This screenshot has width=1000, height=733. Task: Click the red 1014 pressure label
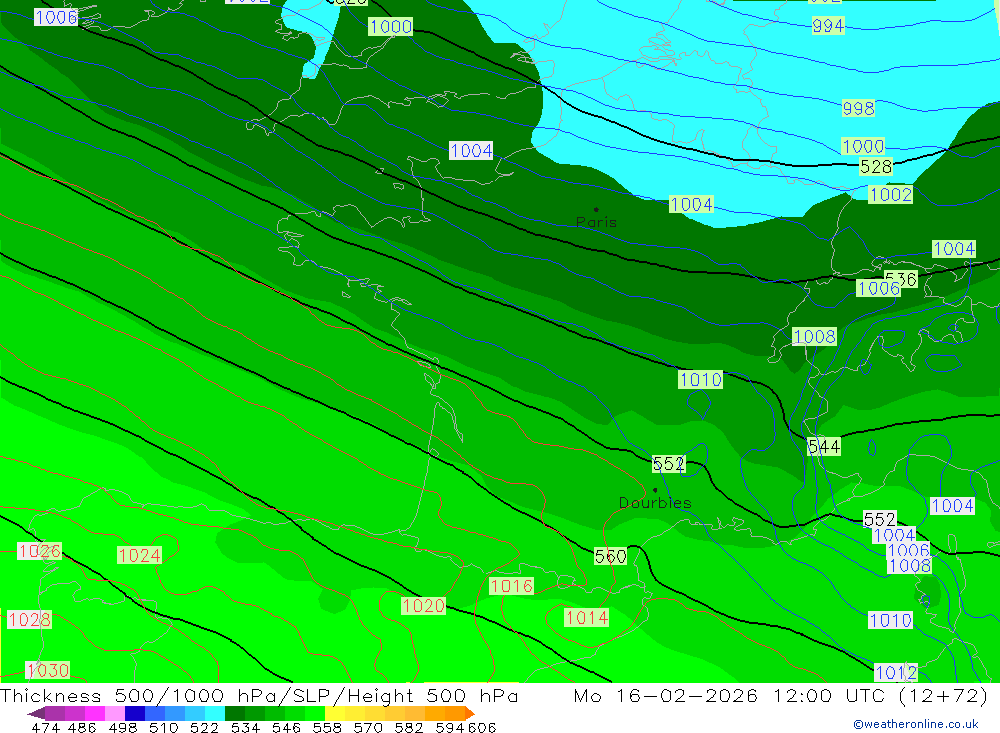click(587, 617)
